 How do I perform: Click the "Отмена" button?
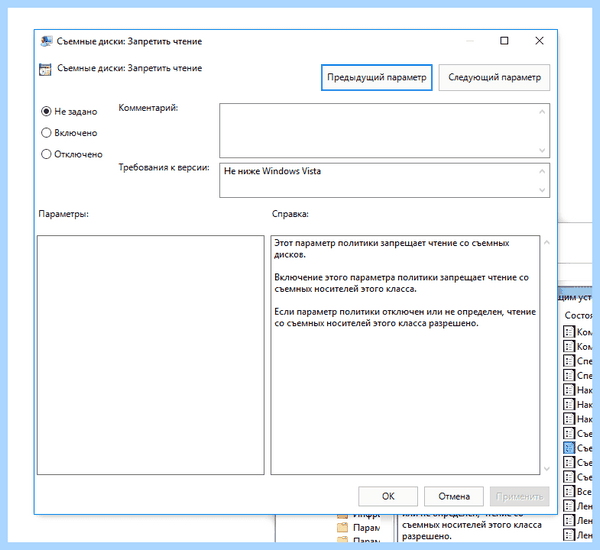(454, 496)
